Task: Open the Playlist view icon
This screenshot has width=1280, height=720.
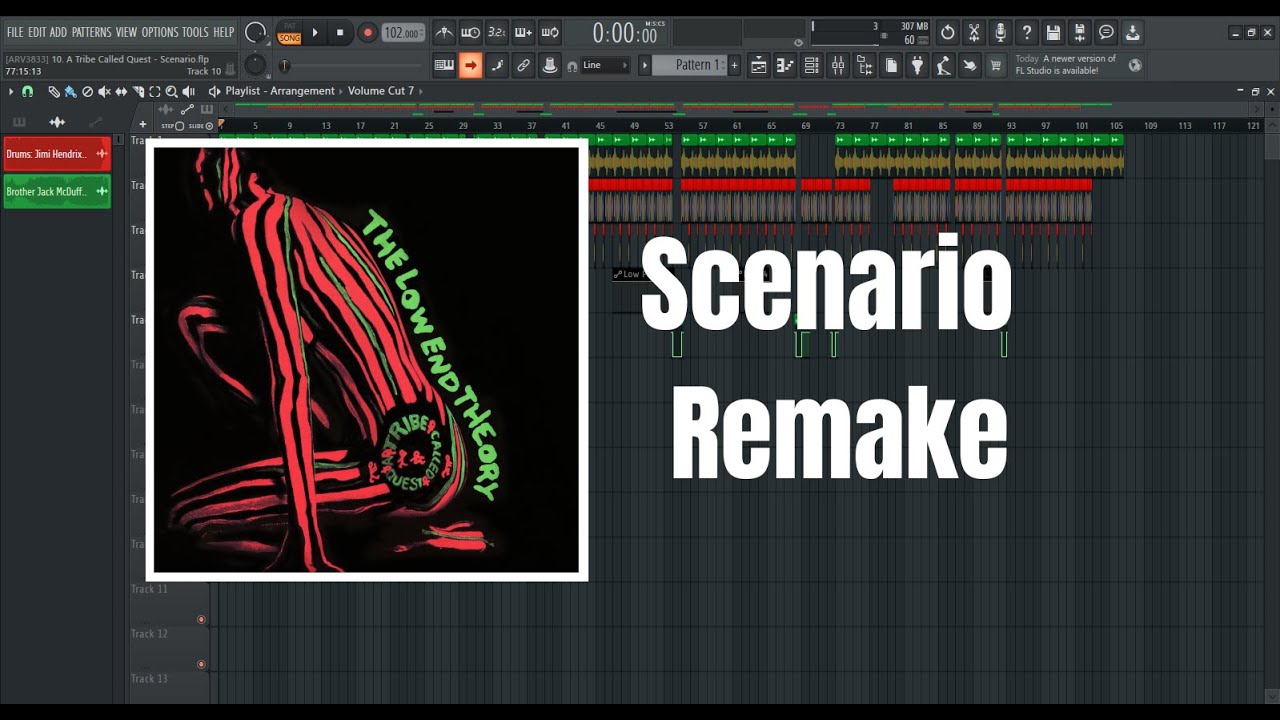Action: (759, 65)
